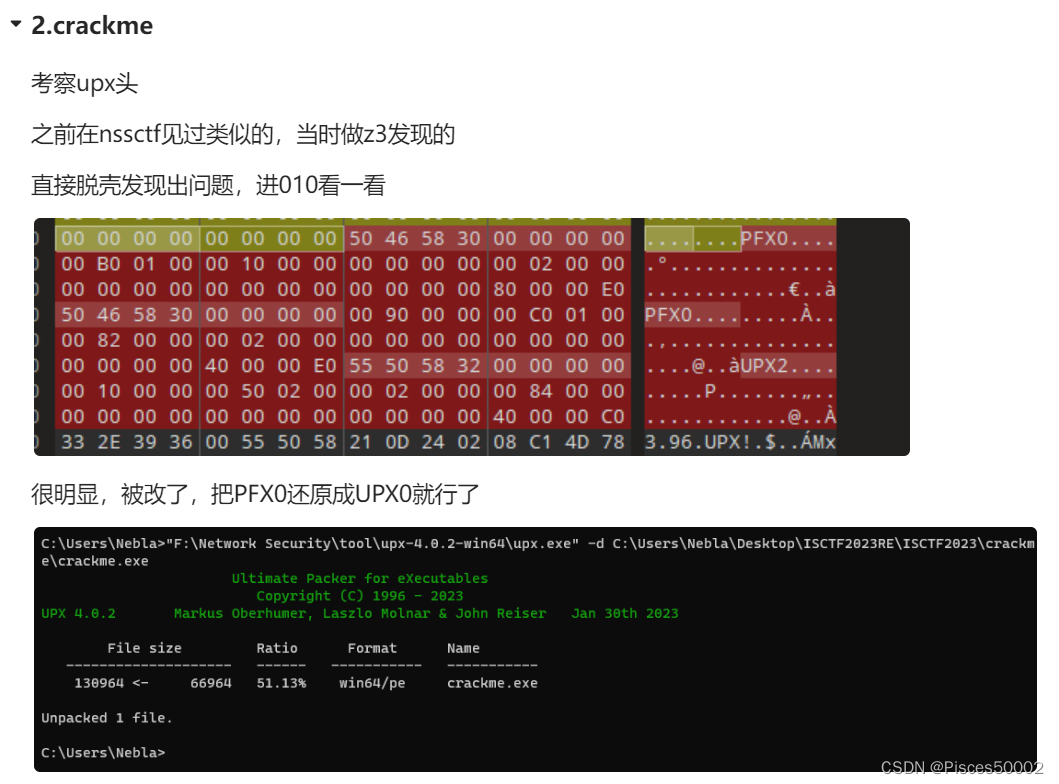Click the heading text "2.crackme"

(x=92, y=25)
